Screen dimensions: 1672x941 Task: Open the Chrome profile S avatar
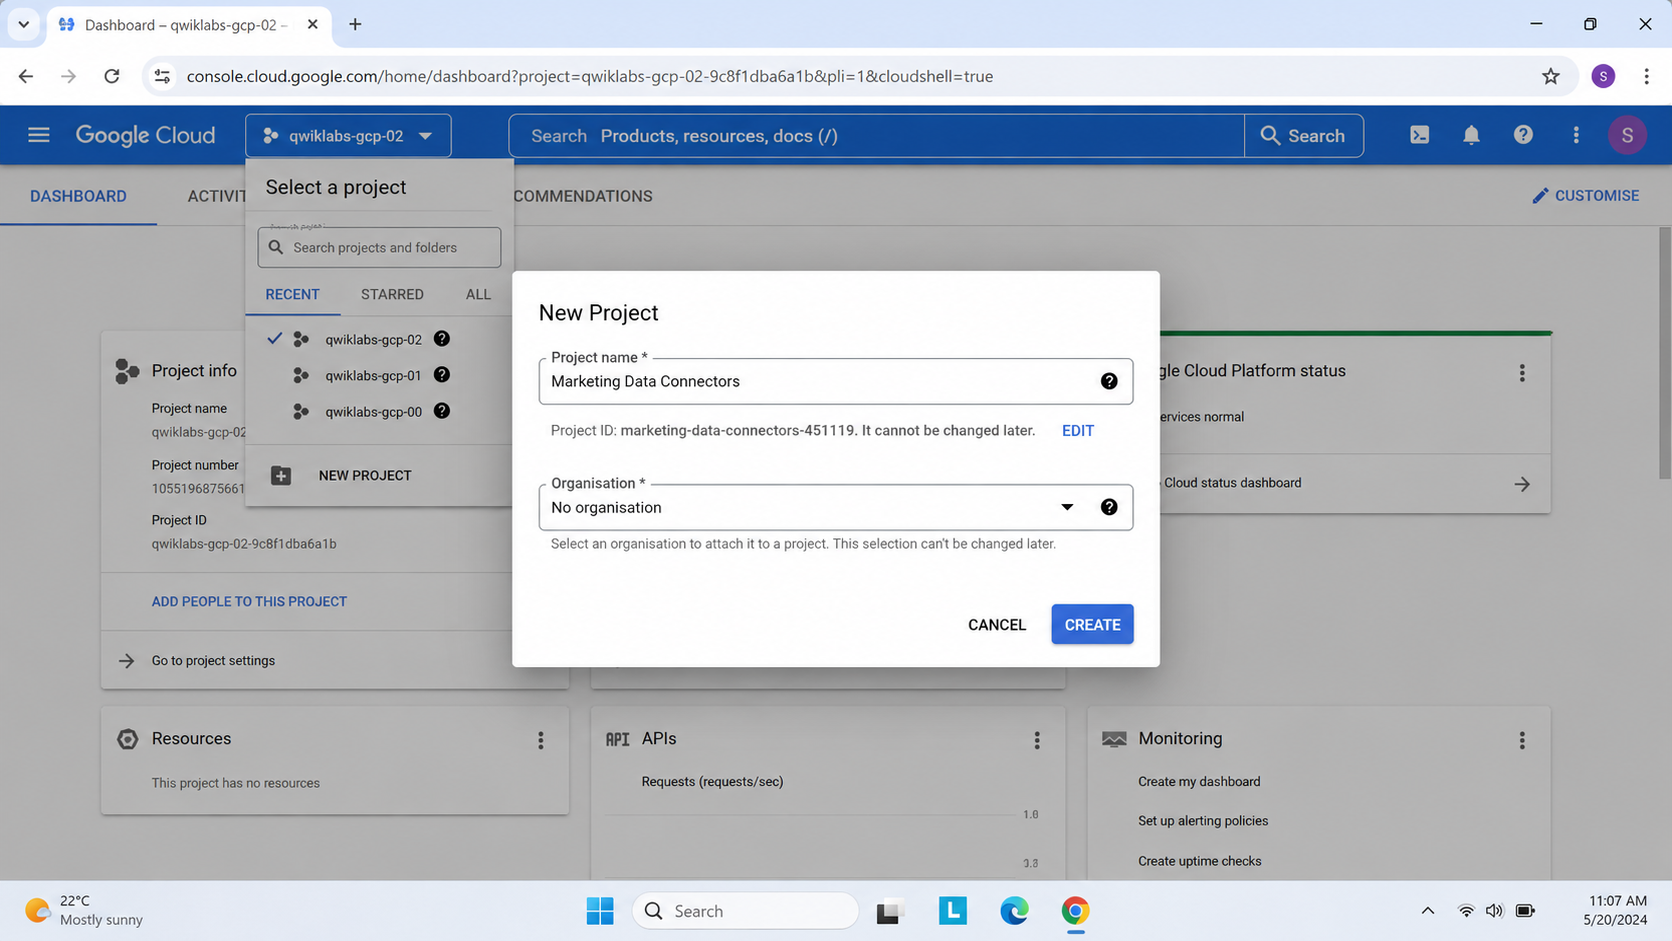tap(1603, 76)
